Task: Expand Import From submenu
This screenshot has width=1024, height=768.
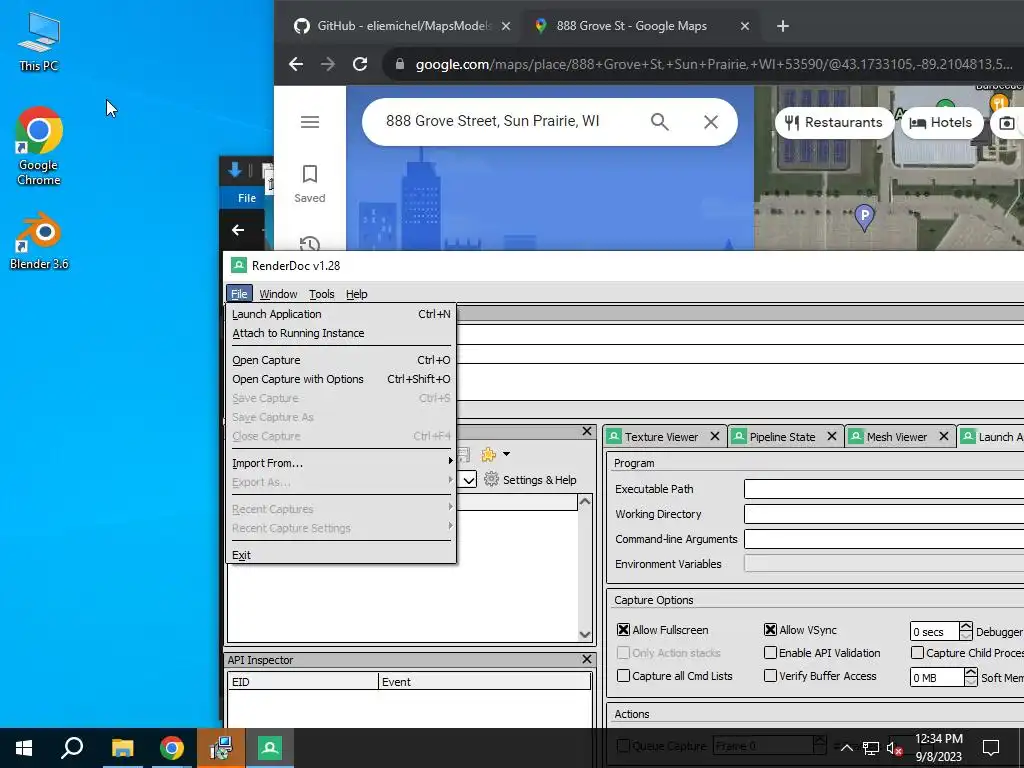Action: tap(341, 463)
